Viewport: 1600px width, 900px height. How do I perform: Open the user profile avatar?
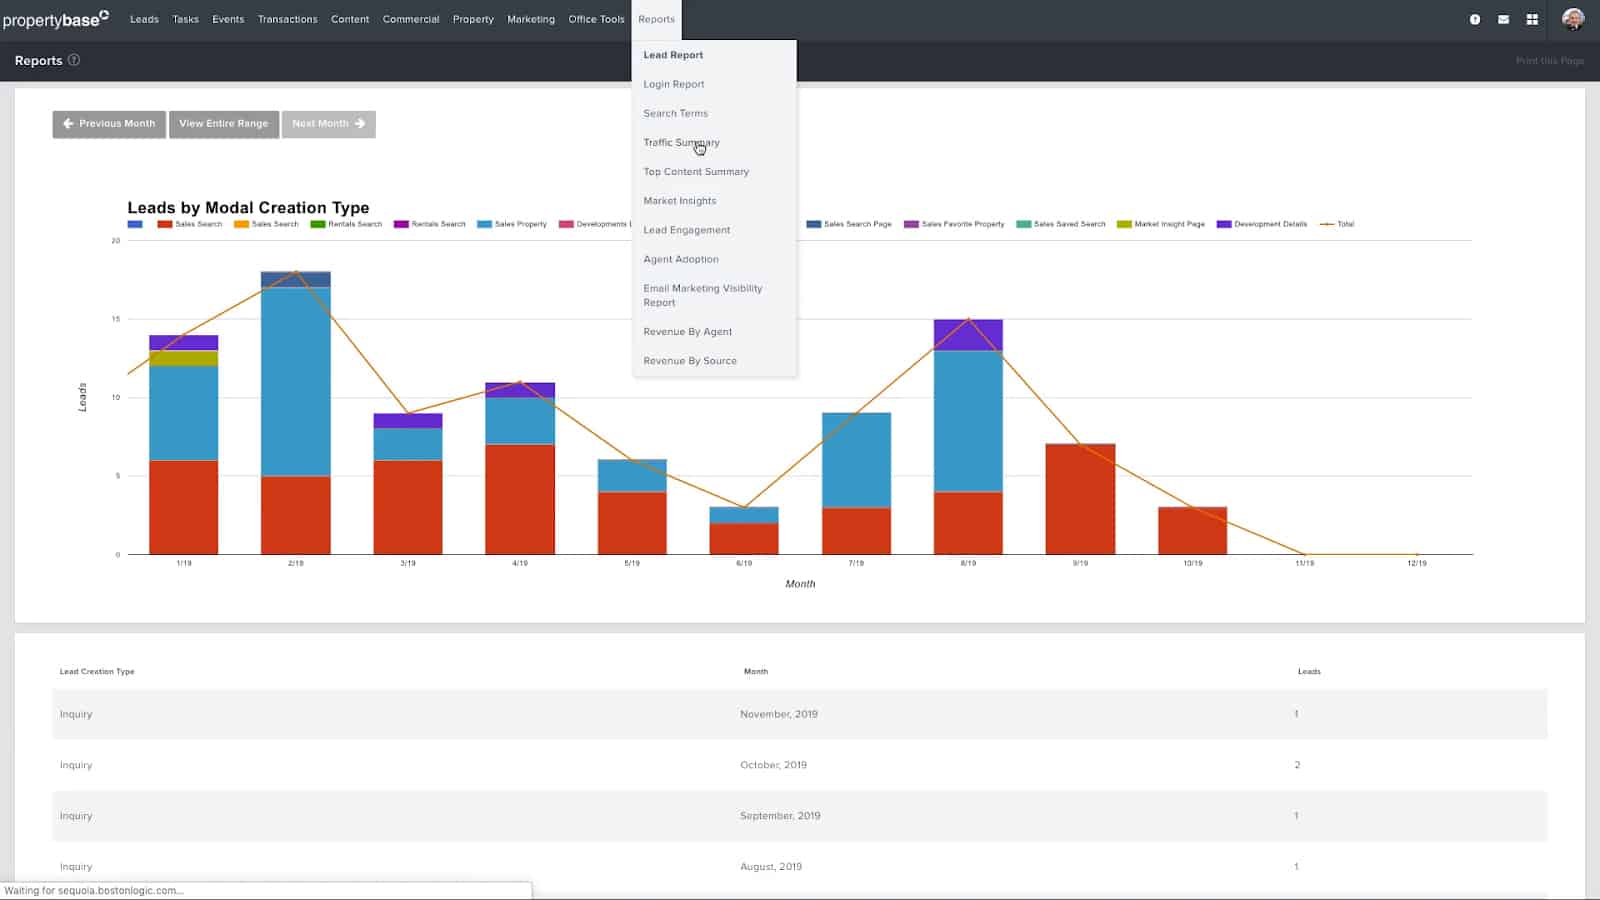click(1573, 19)
